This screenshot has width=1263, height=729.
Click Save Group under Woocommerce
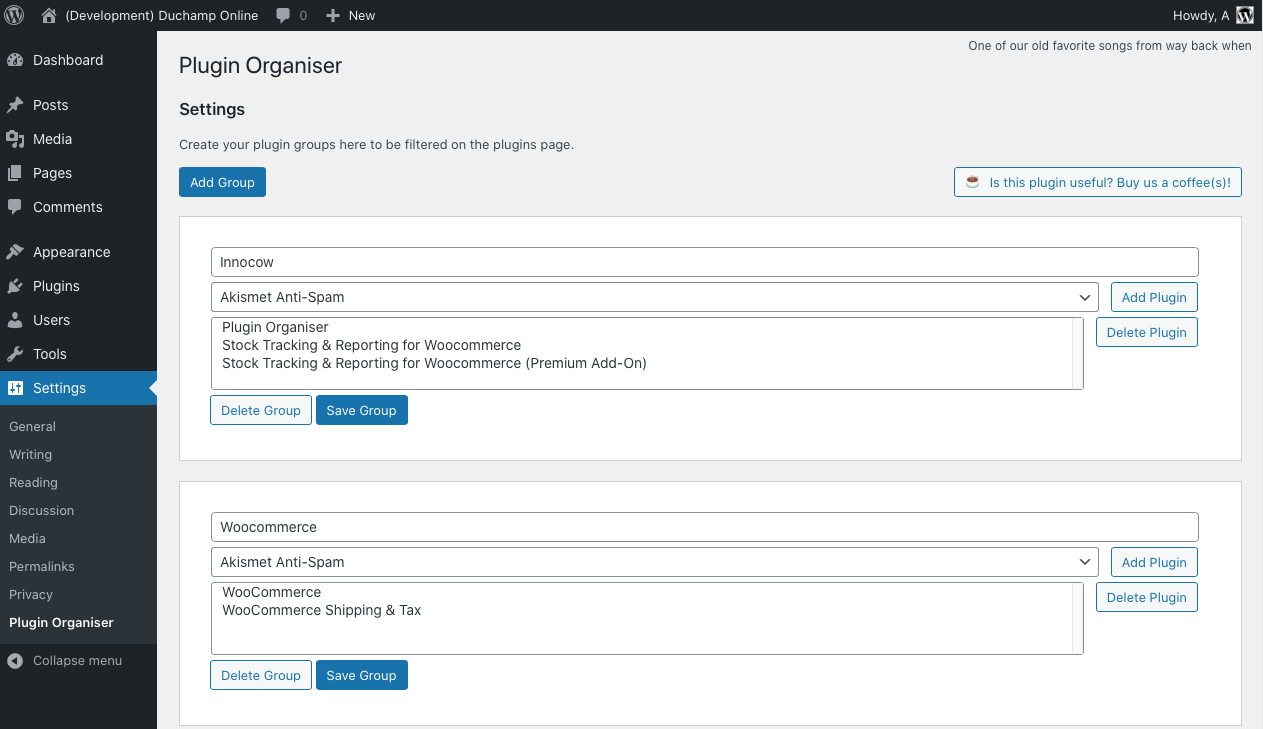[x=362, y=675]
